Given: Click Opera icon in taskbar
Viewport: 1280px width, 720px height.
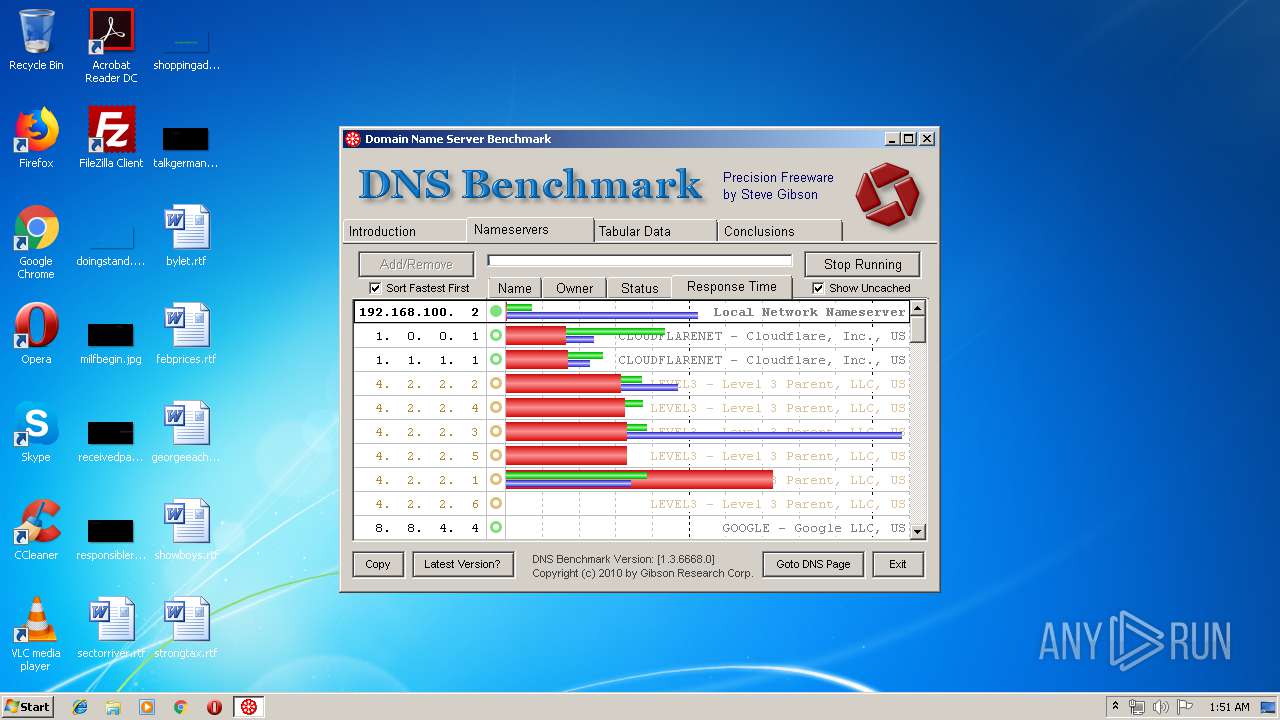Looking at the screenshot, I should click(214, 707).
